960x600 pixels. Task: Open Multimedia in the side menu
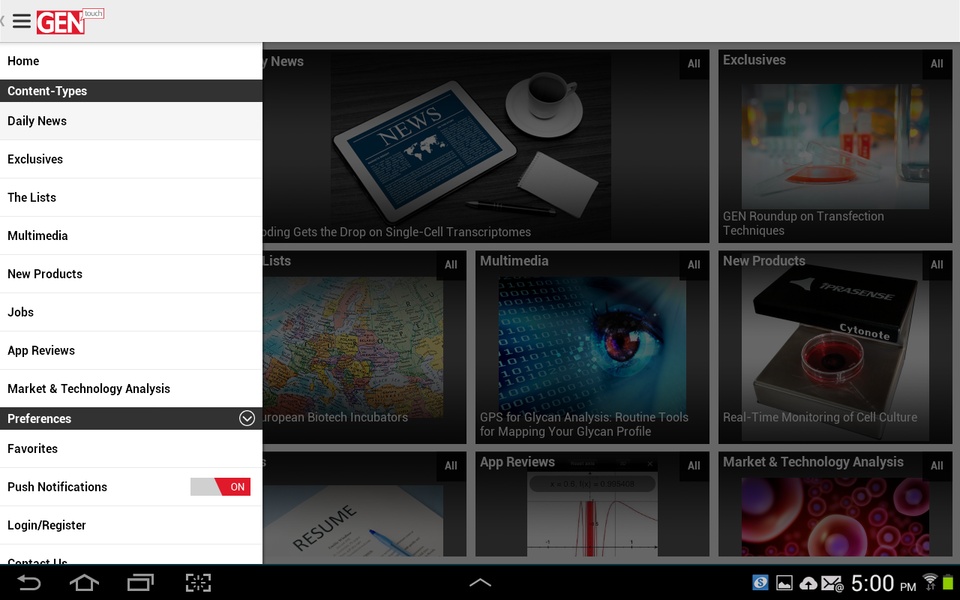point(131,236)
